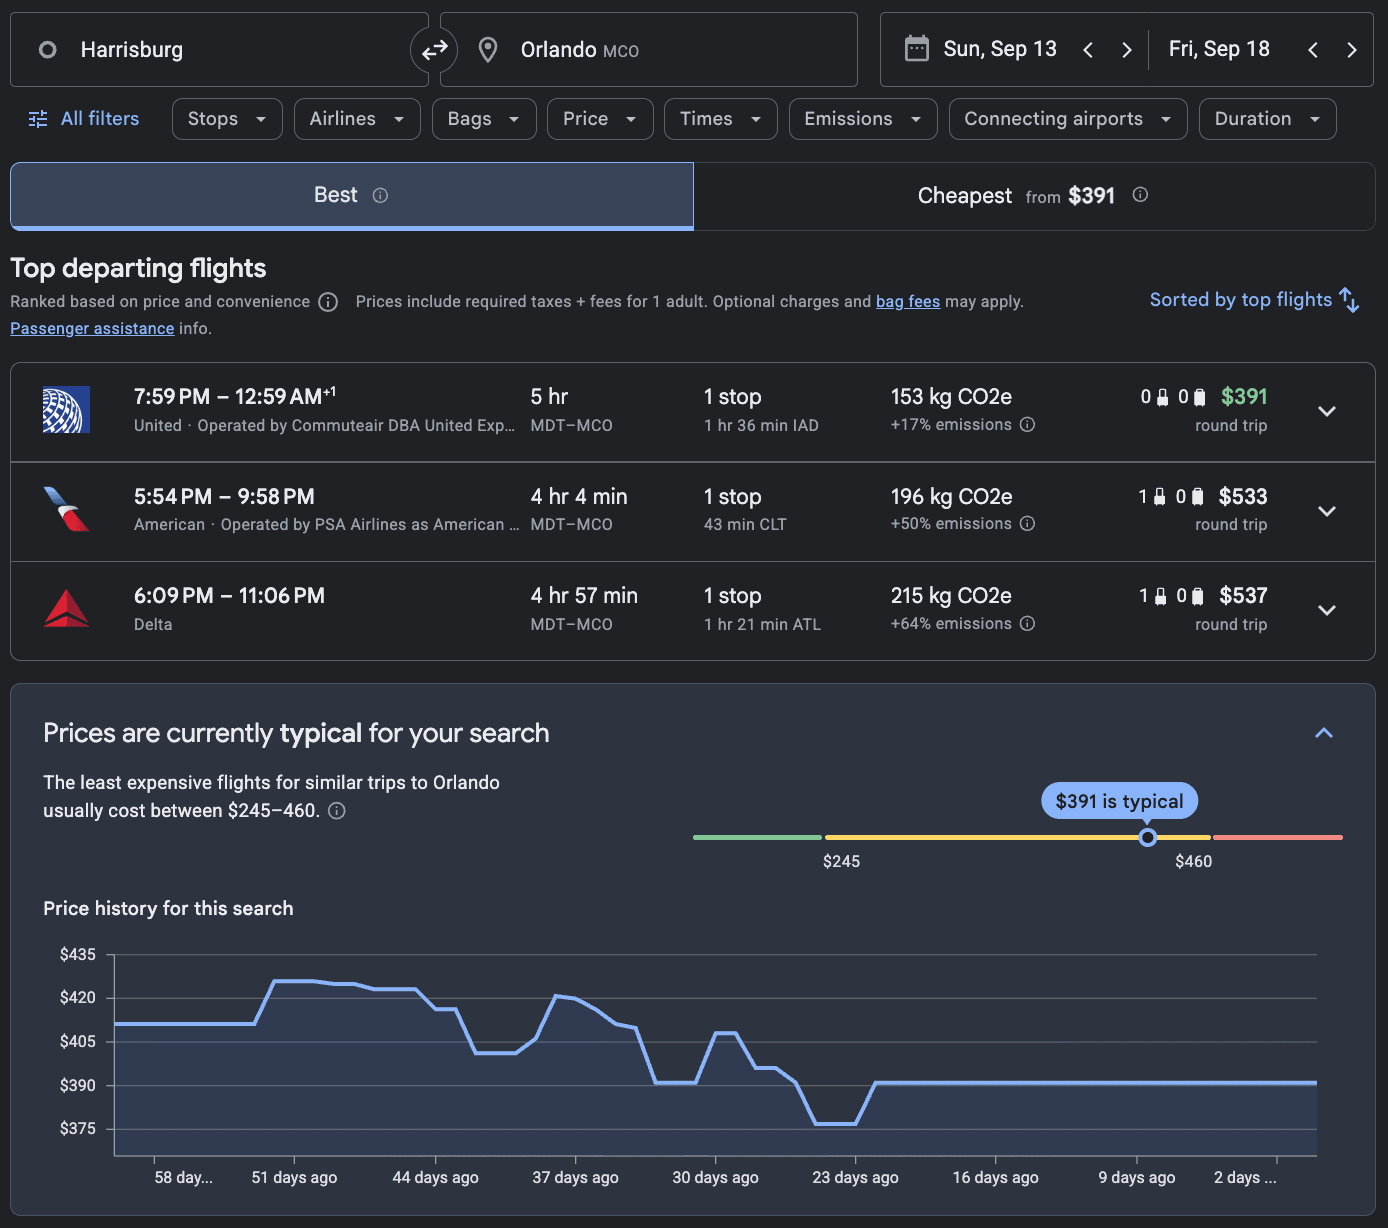Click the green low-price range segment
The height and width of the screenshot is (1228, 1388).
(x=757, y=837)
